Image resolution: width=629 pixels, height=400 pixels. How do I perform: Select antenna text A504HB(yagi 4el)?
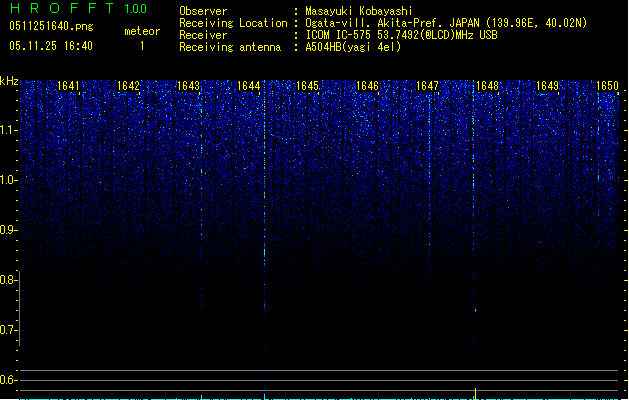pyautogui.click(x=353, y=47)
